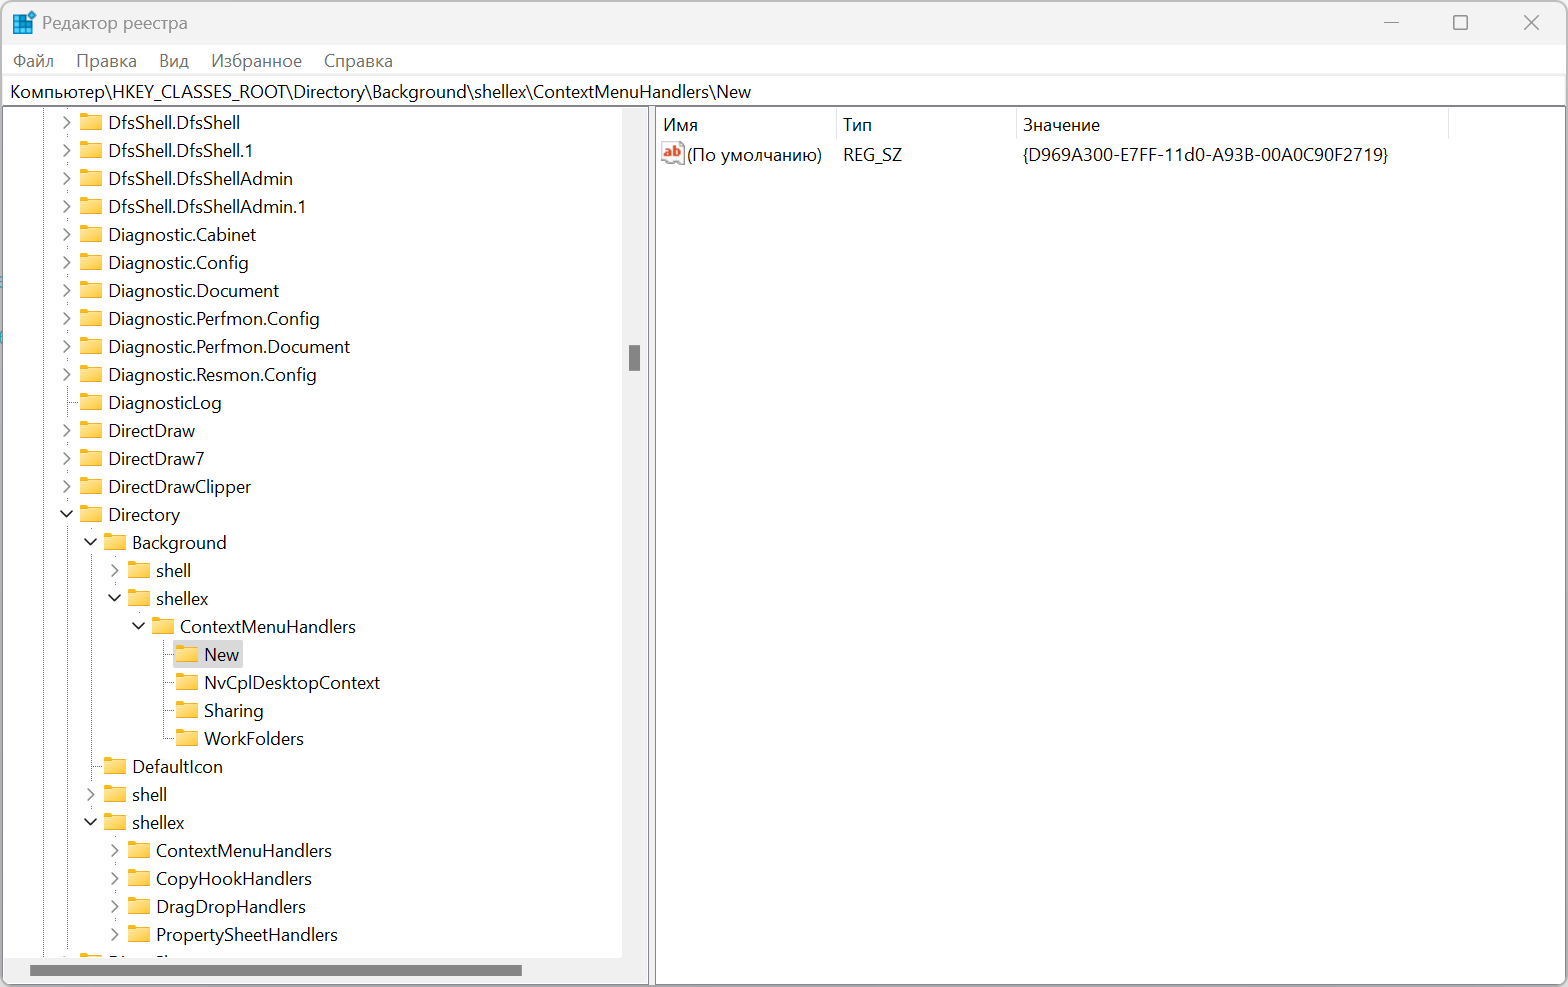The image size is (1568, 987).
Task: Click the DiagnosticLog folder icon
Action: pyautogui.click(x=91, y=402)
